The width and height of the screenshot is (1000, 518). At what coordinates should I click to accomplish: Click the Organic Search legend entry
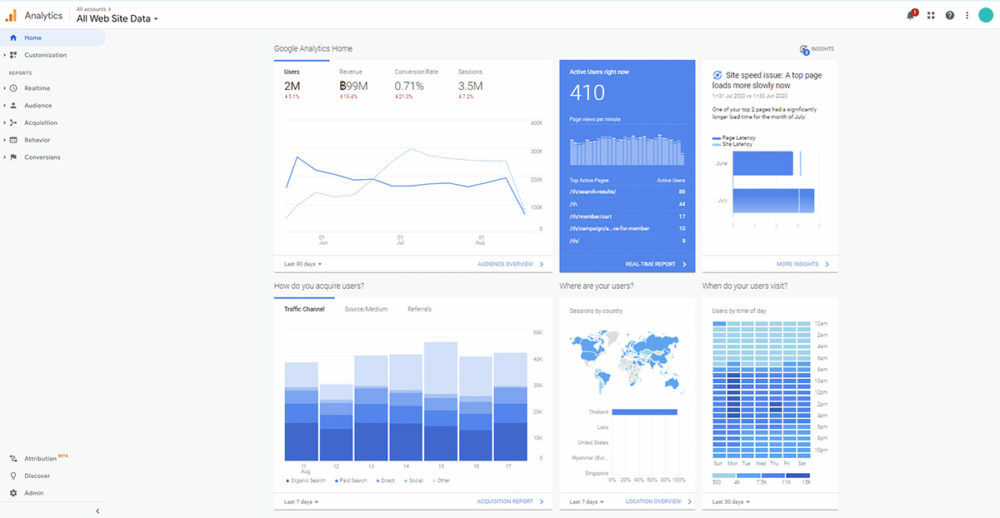(305, 480)
